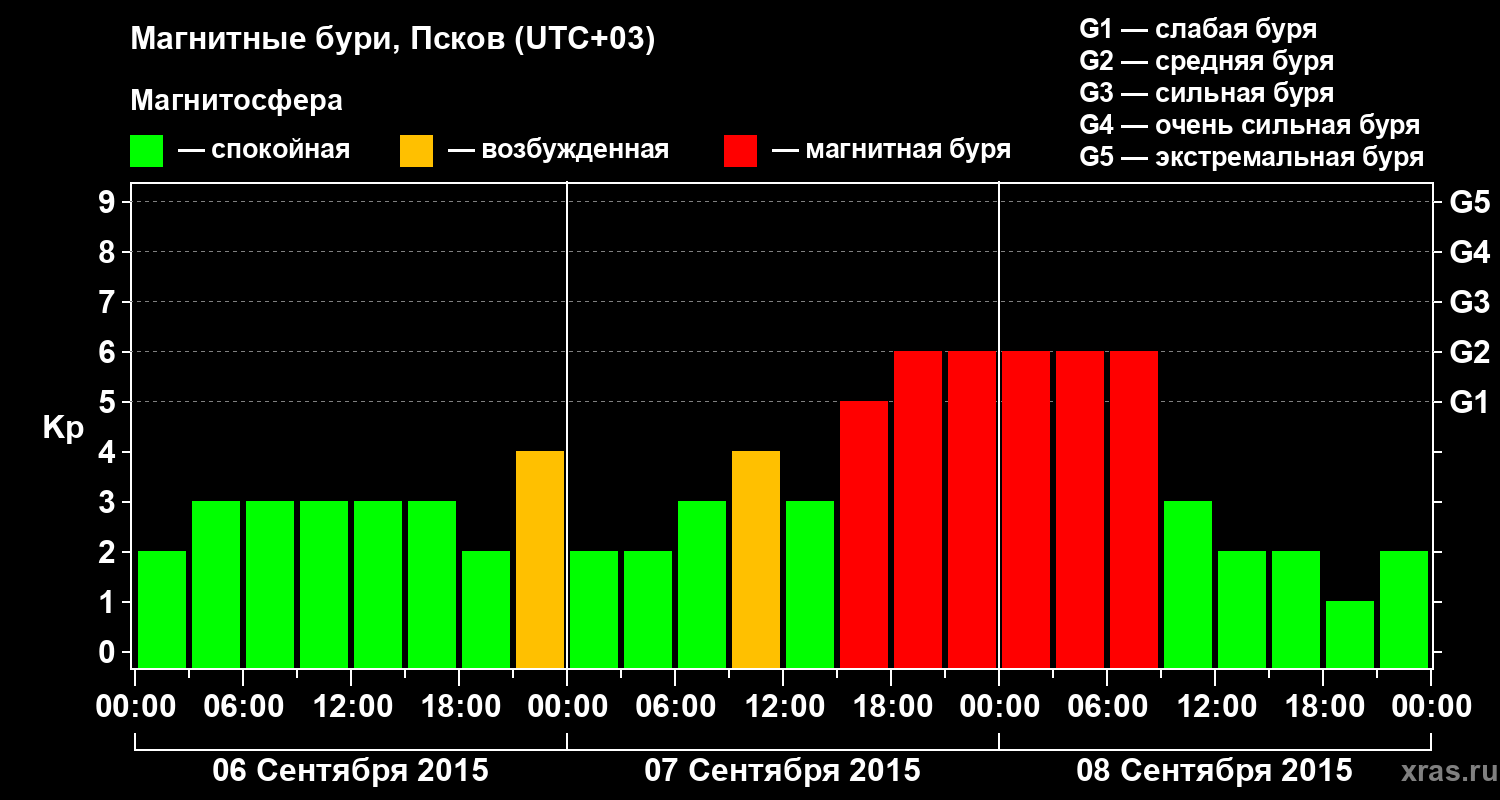Click the red 'магнитная буря' legend swatch
The width and height of the screenshot is (1500, 800).
[x=740, y=150]
